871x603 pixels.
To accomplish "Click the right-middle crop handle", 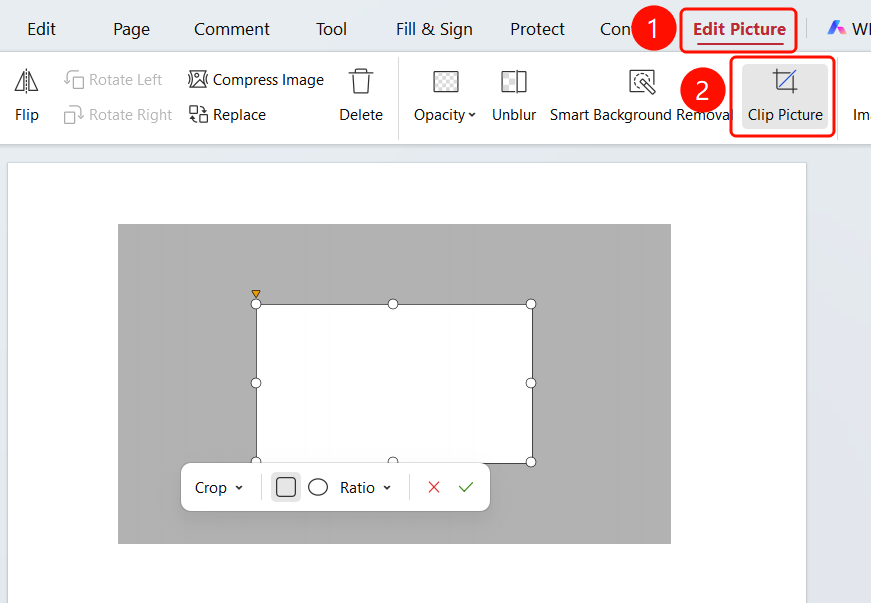I will 531,383.
